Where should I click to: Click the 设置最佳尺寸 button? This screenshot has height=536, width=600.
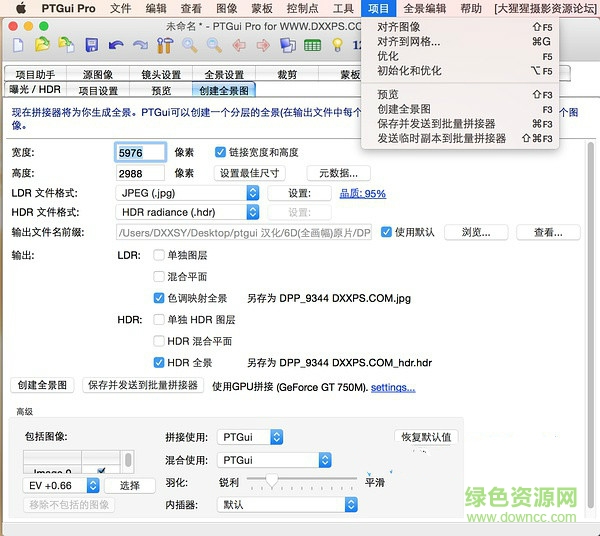pos(249,173)
